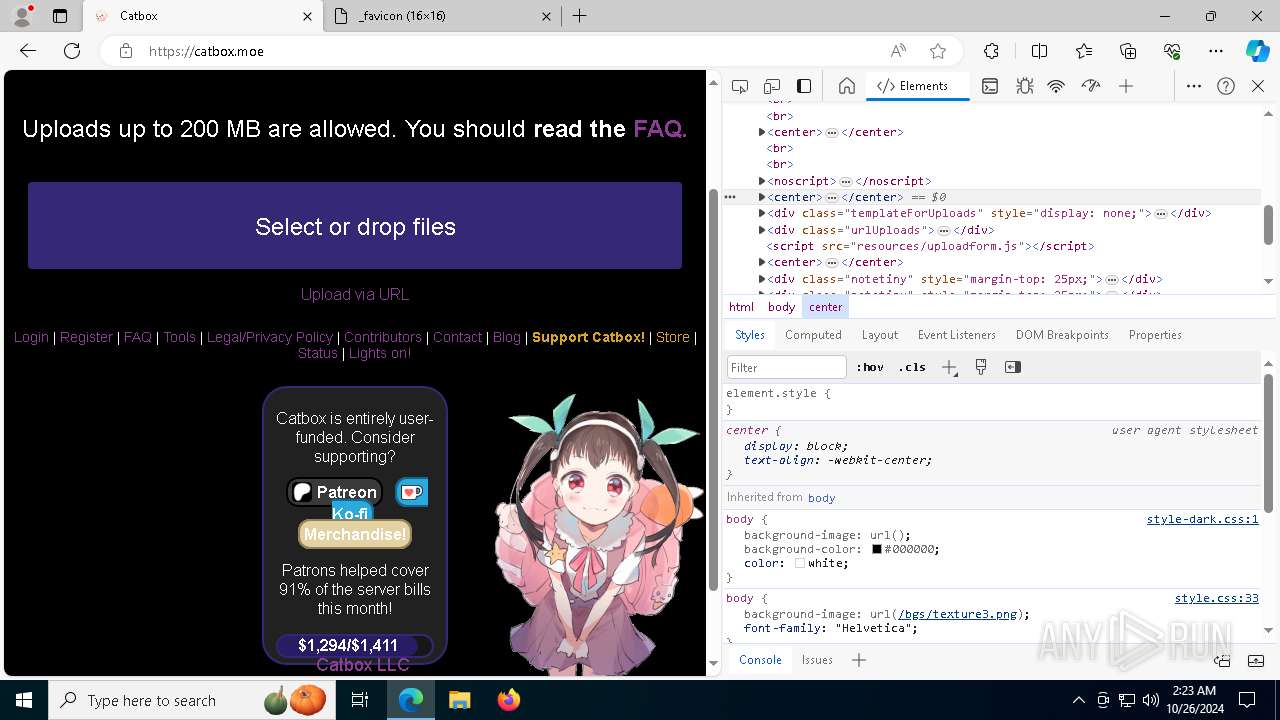Click Select or drop files button
1280x720 pixels.
coord(355,226)
